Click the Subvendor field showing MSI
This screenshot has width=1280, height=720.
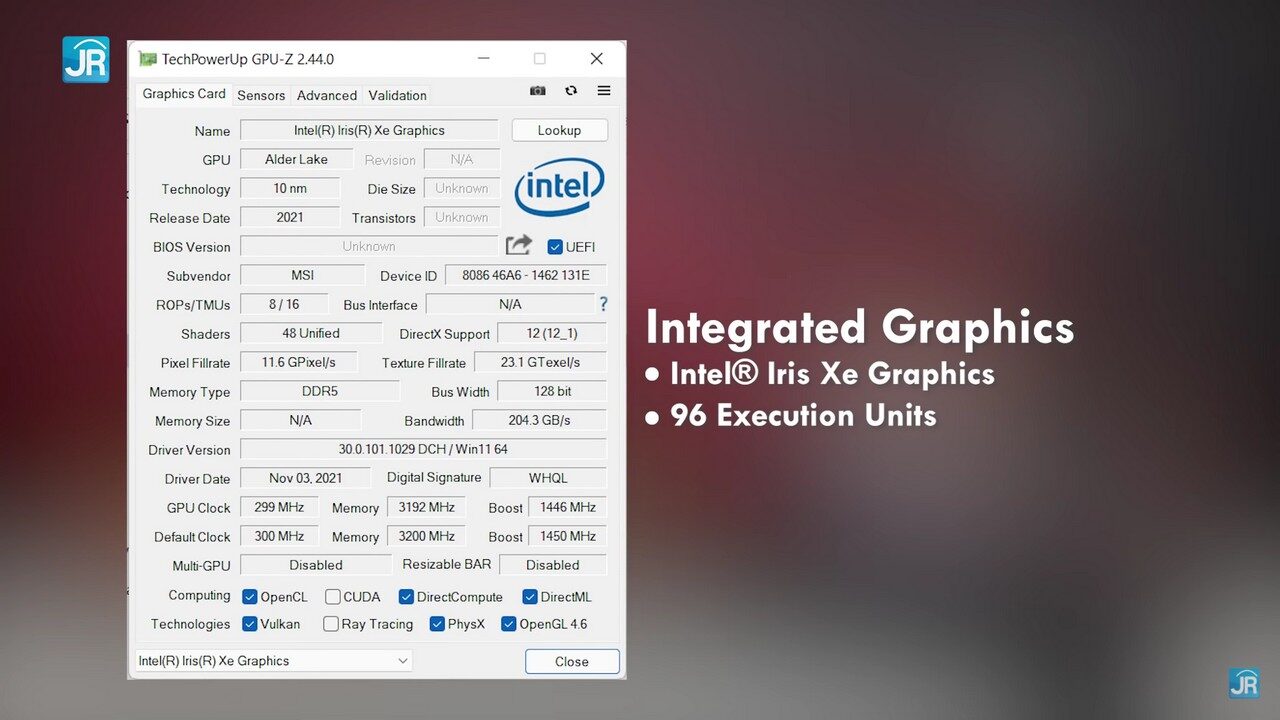[x=303, y=275]
